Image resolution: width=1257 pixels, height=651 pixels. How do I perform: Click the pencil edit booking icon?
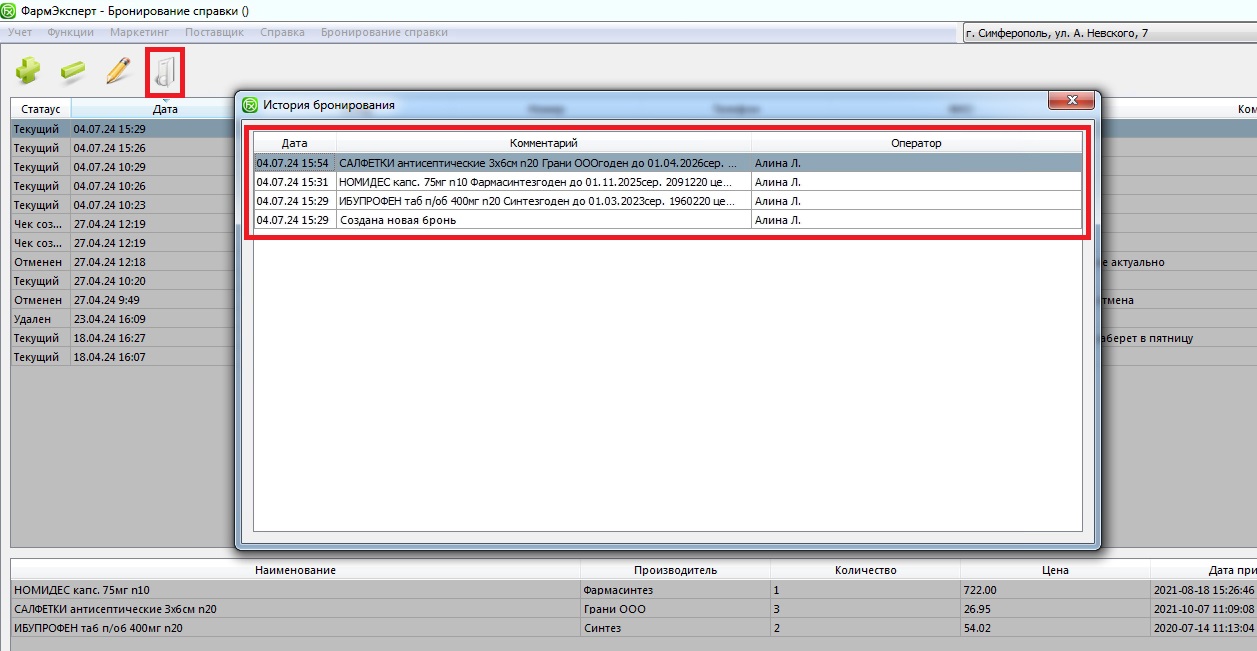(x=118, y=71)
